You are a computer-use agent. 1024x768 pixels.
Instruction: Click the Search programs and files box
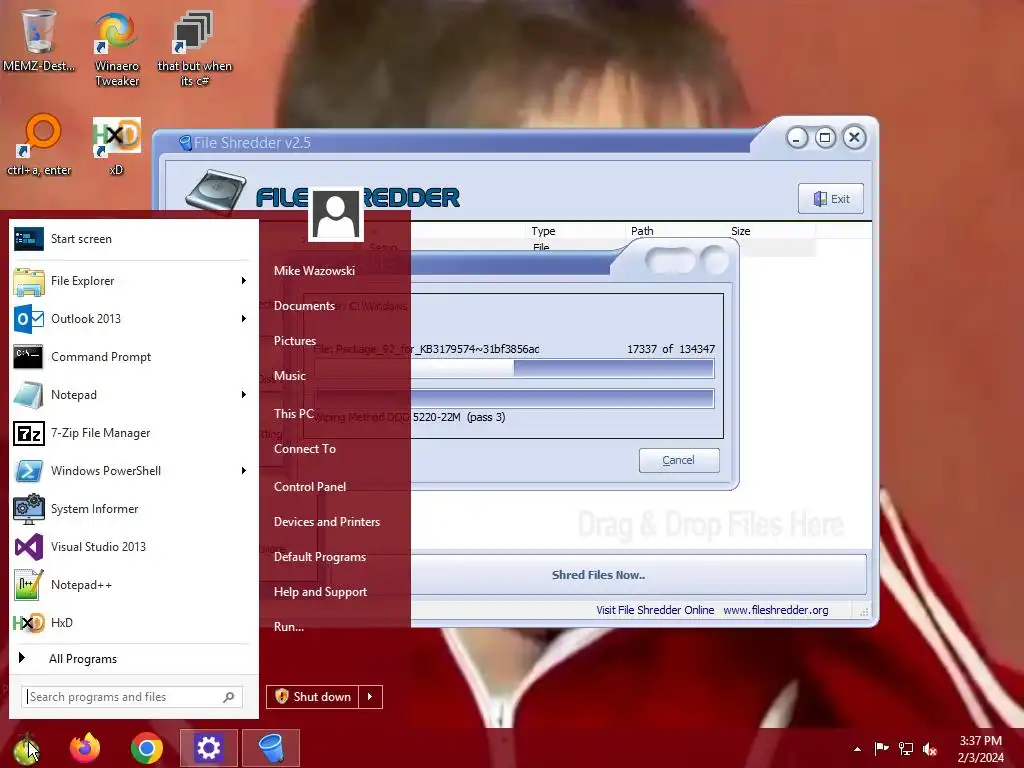pyautogui.click(x=132, y=697)
